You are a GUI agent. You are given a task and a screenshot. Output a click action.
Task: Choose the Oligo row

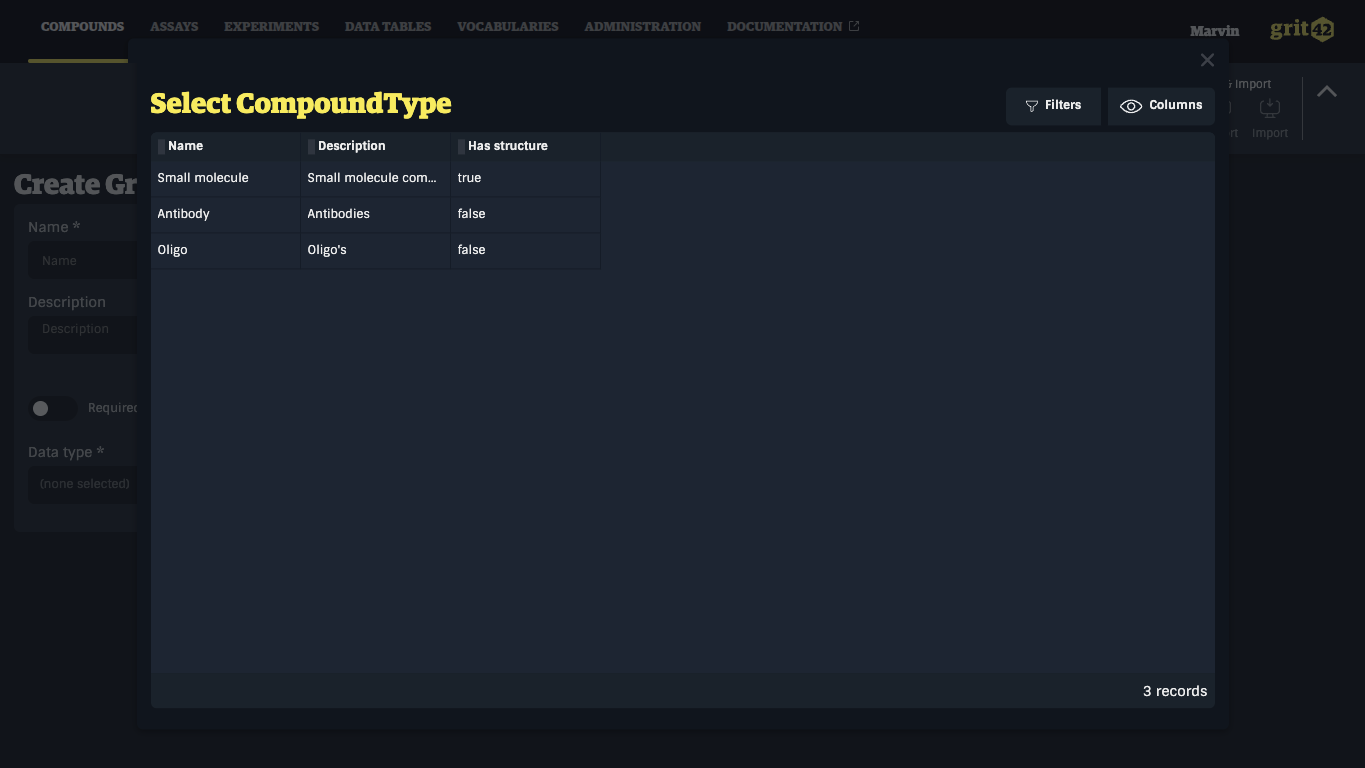[375, 250]
